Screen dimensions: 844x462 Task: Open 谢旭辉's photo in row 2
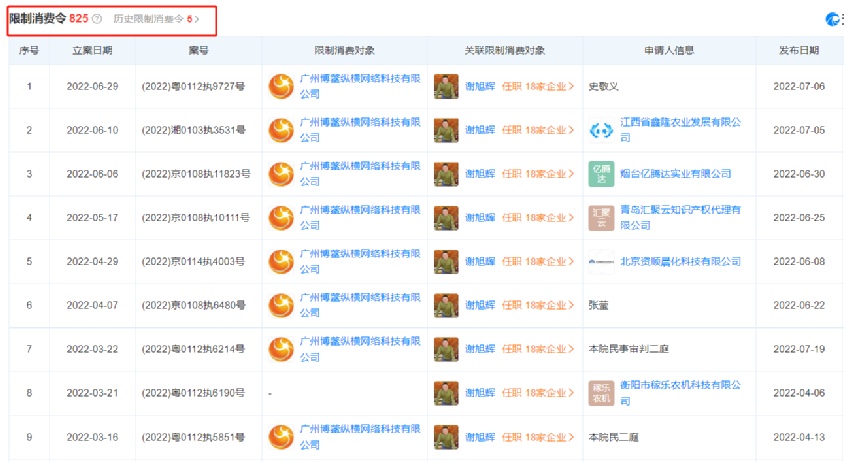[x=446, y=130]
